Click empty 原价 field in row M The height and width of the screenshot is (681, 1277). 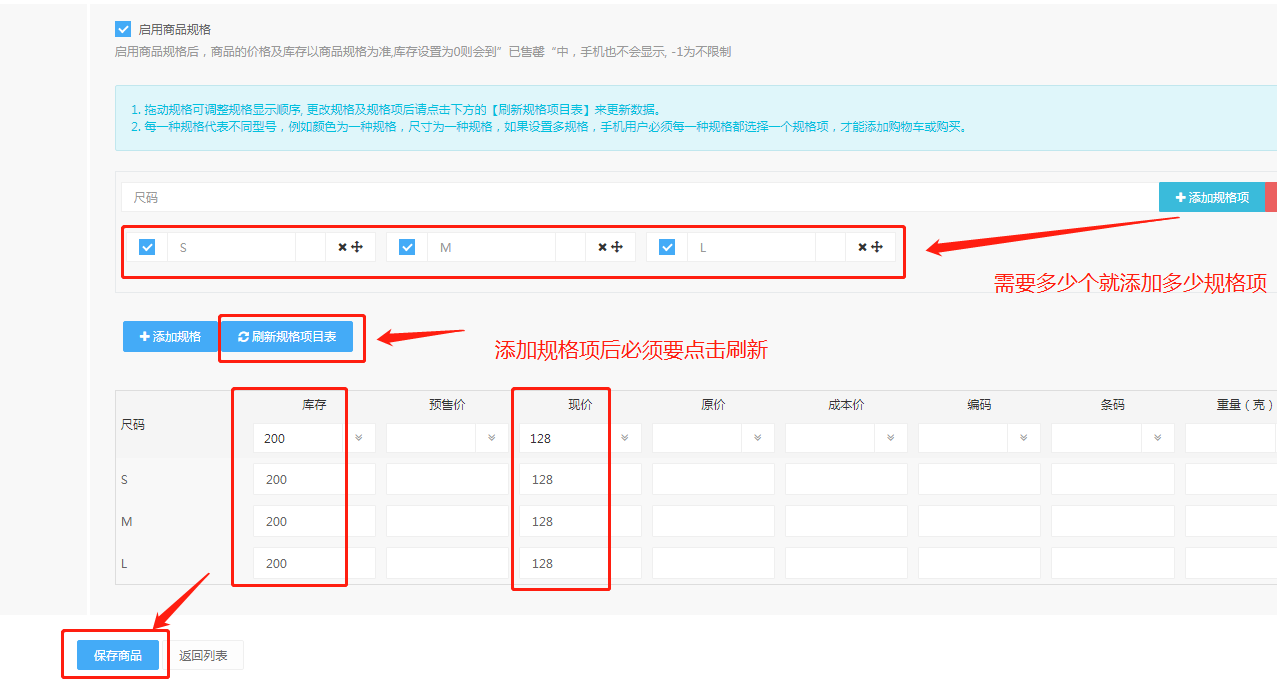coord(713,521)
